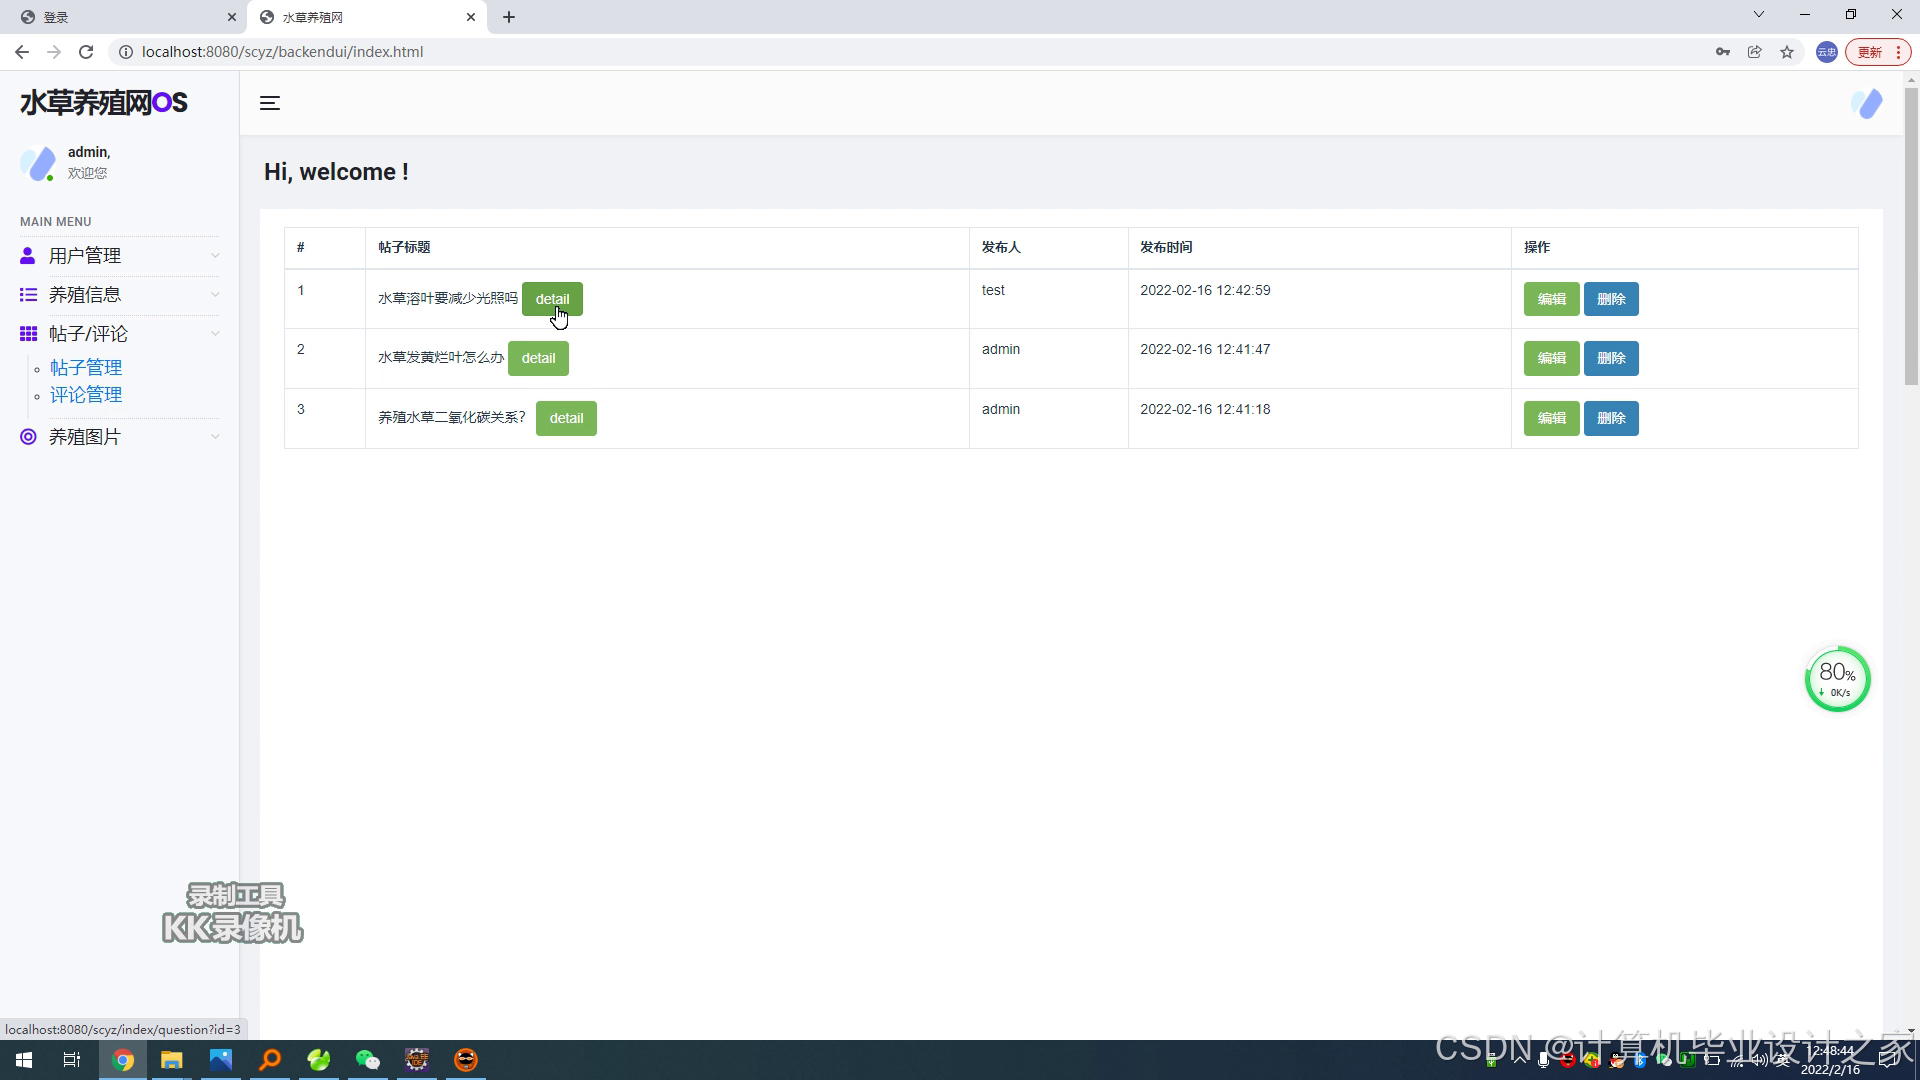
Task: Collapse the 帖子/评论 menu chevron
Action: click(215, 334)
